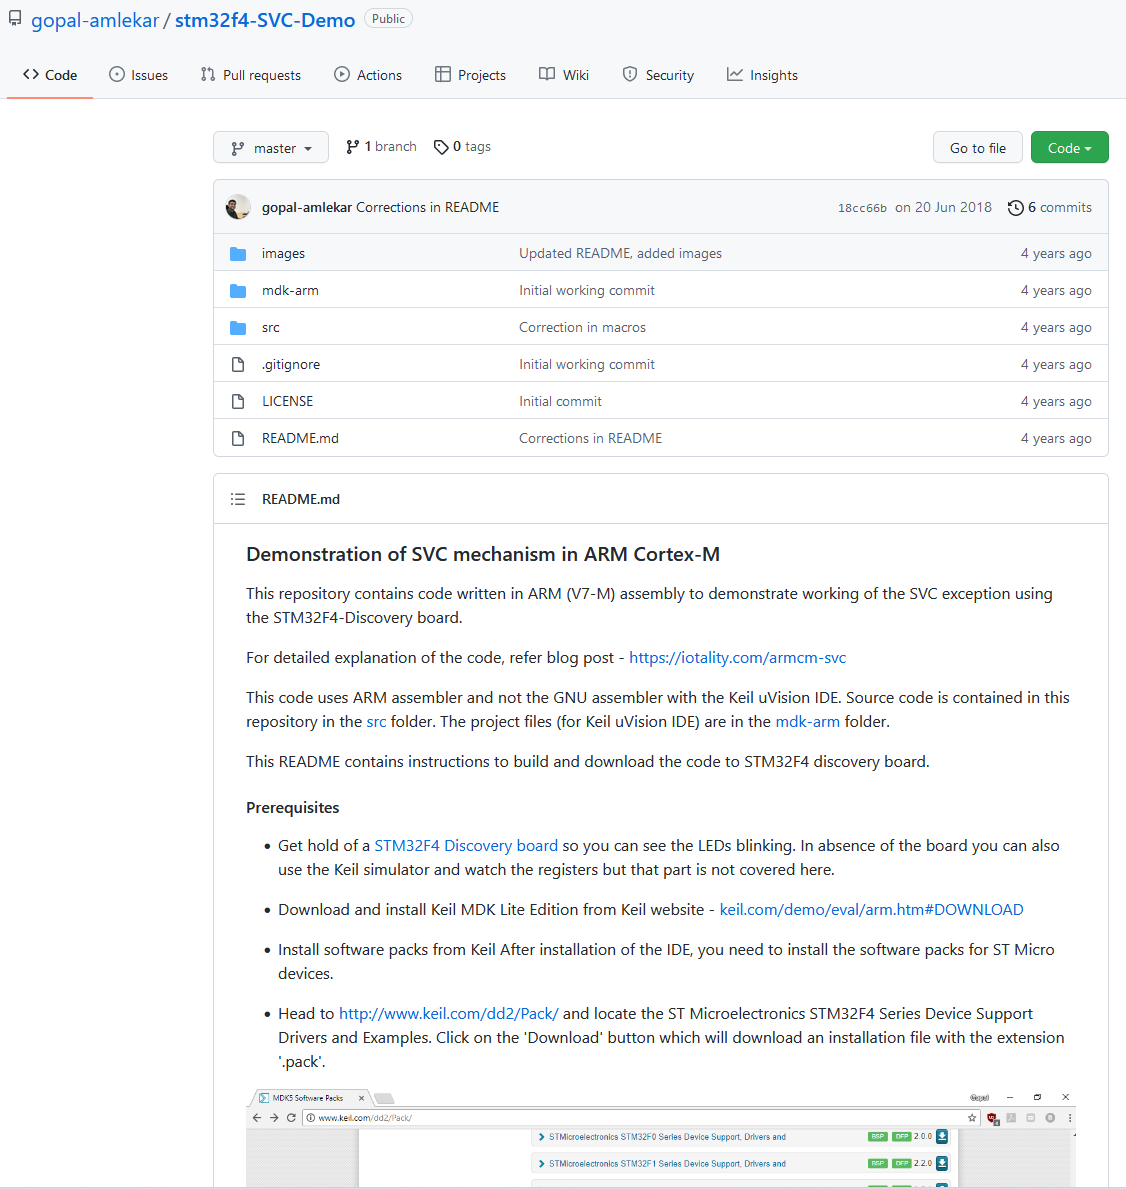Screen dimensions: 1126x1189
Task: Show the Insights tab
Action: point(762,75)
